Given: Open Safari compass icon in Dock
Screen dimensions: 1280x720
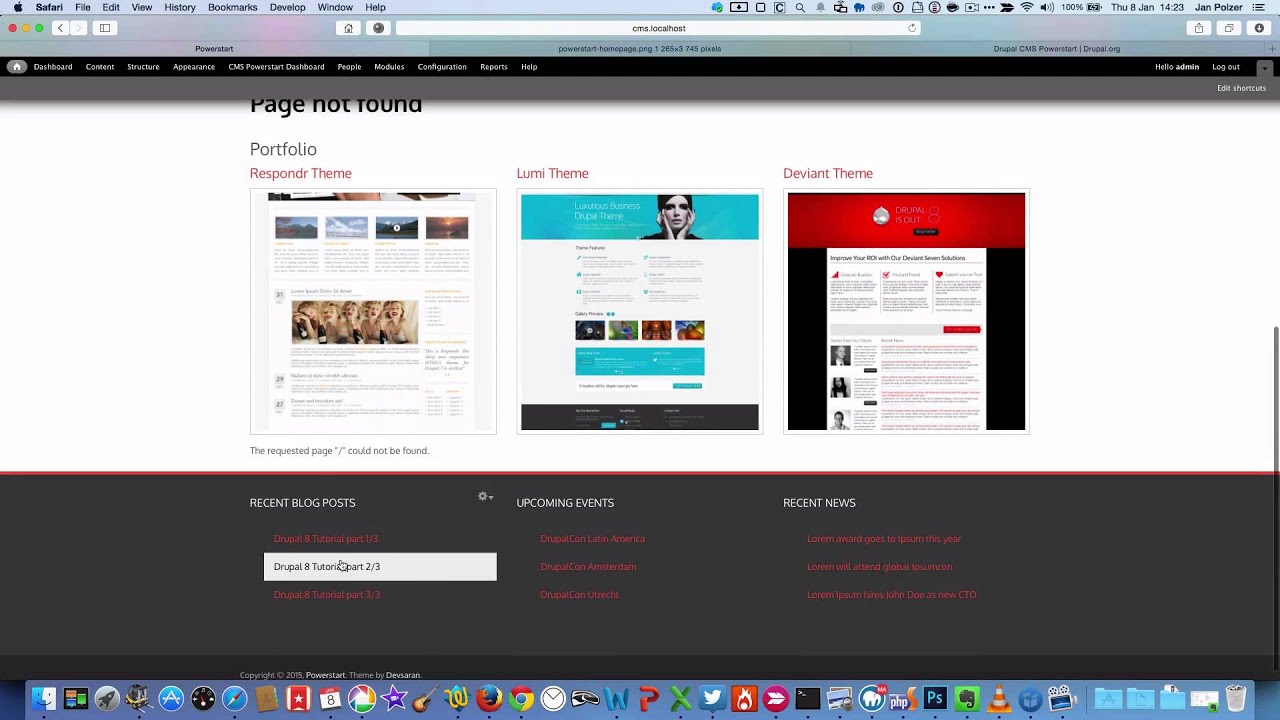Looking at the screenshot, I should point(235,698).
